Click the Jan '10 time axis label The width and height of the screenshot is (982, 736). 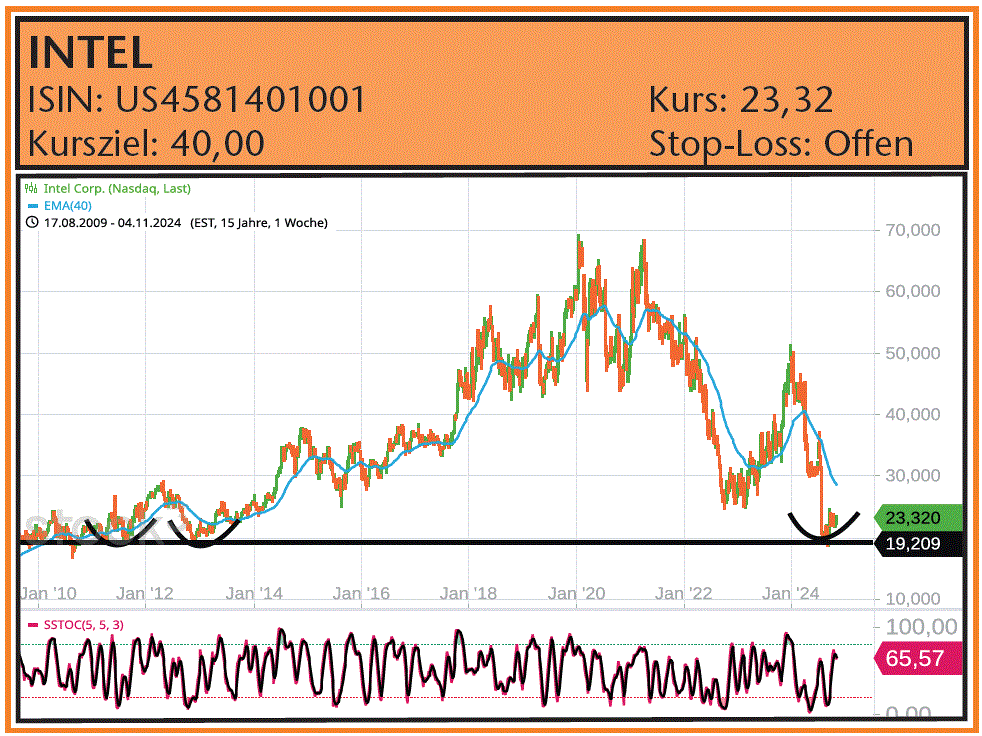point(49,593)
